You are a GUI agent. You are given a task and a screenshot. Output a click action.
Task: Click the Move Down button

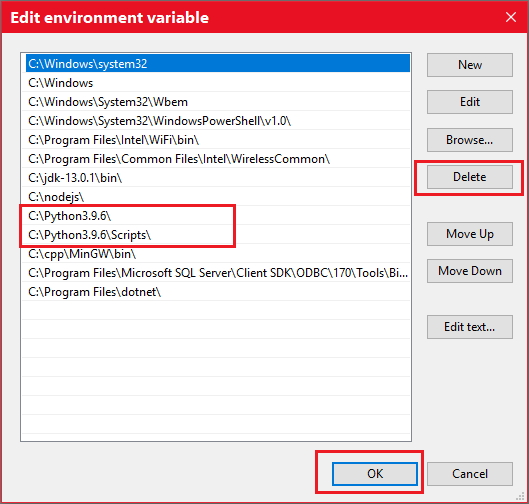(x=470, y=271)
